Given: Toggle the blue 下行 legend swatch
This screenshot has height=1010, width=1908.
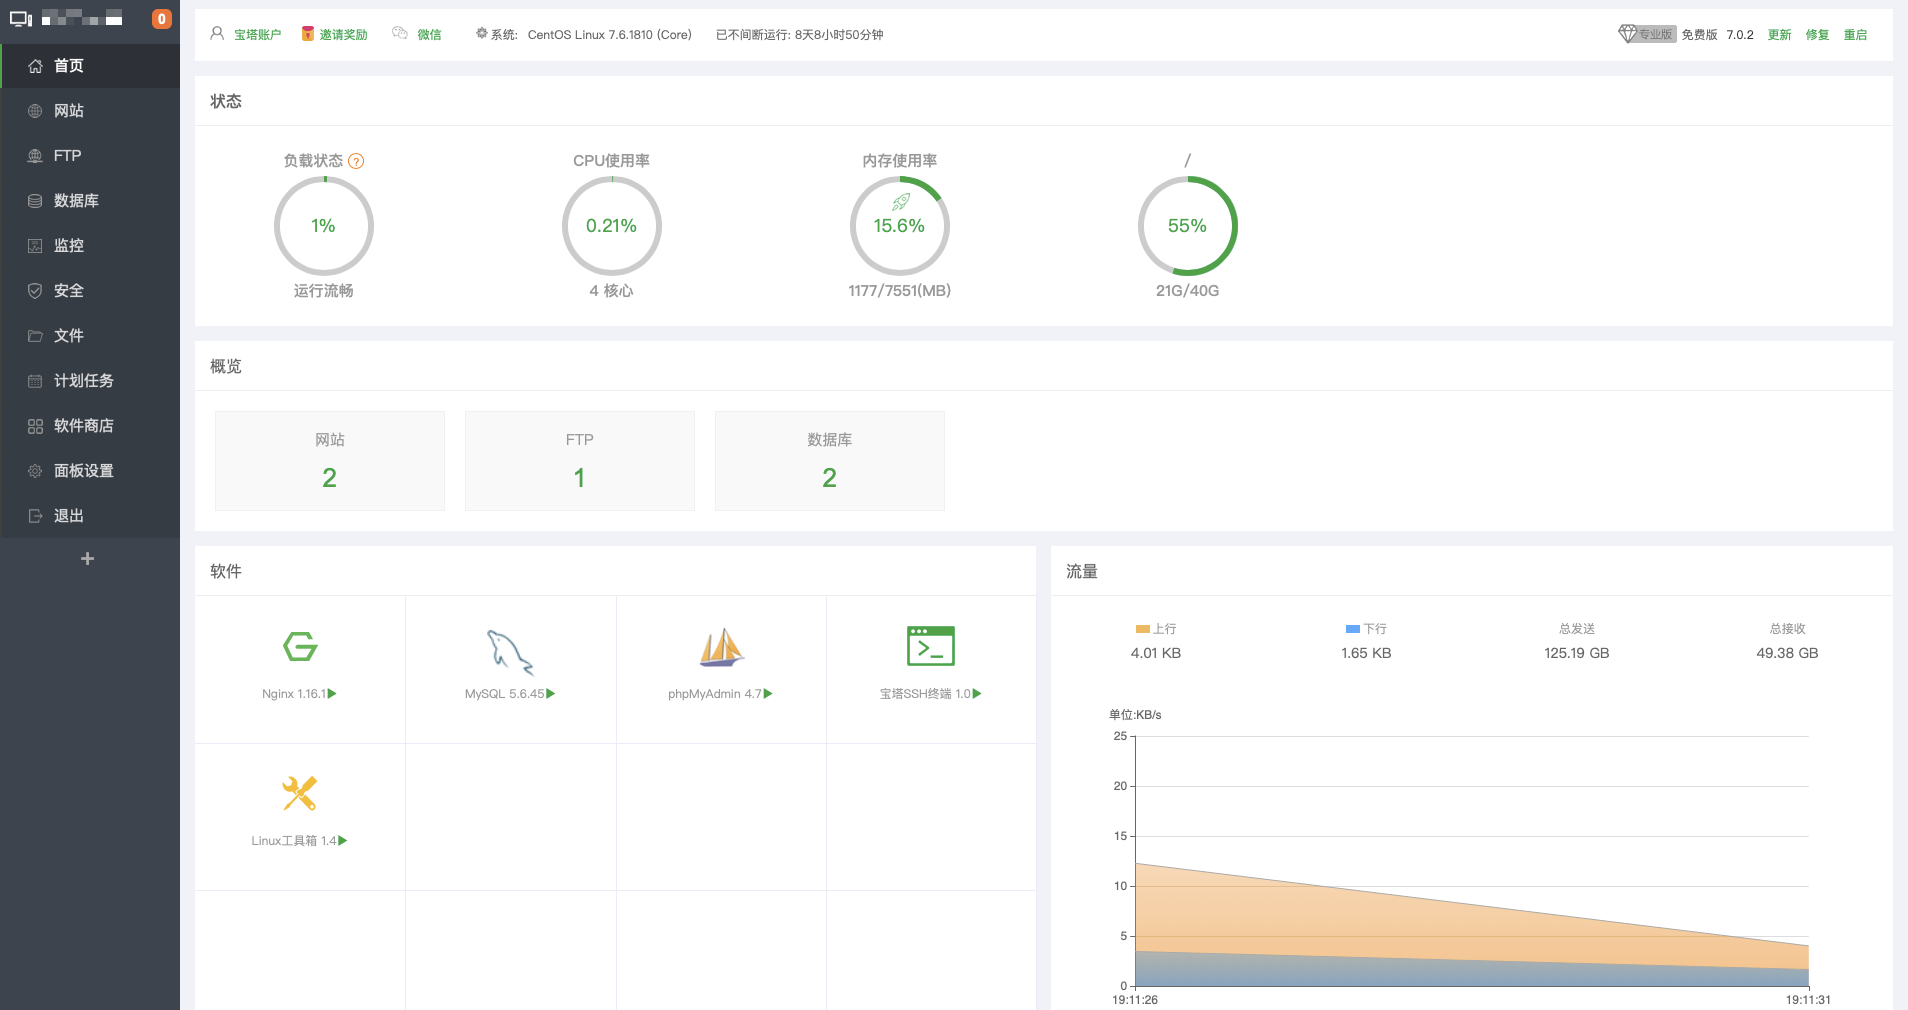Looking at the screenshot, I should (1353, 629).
